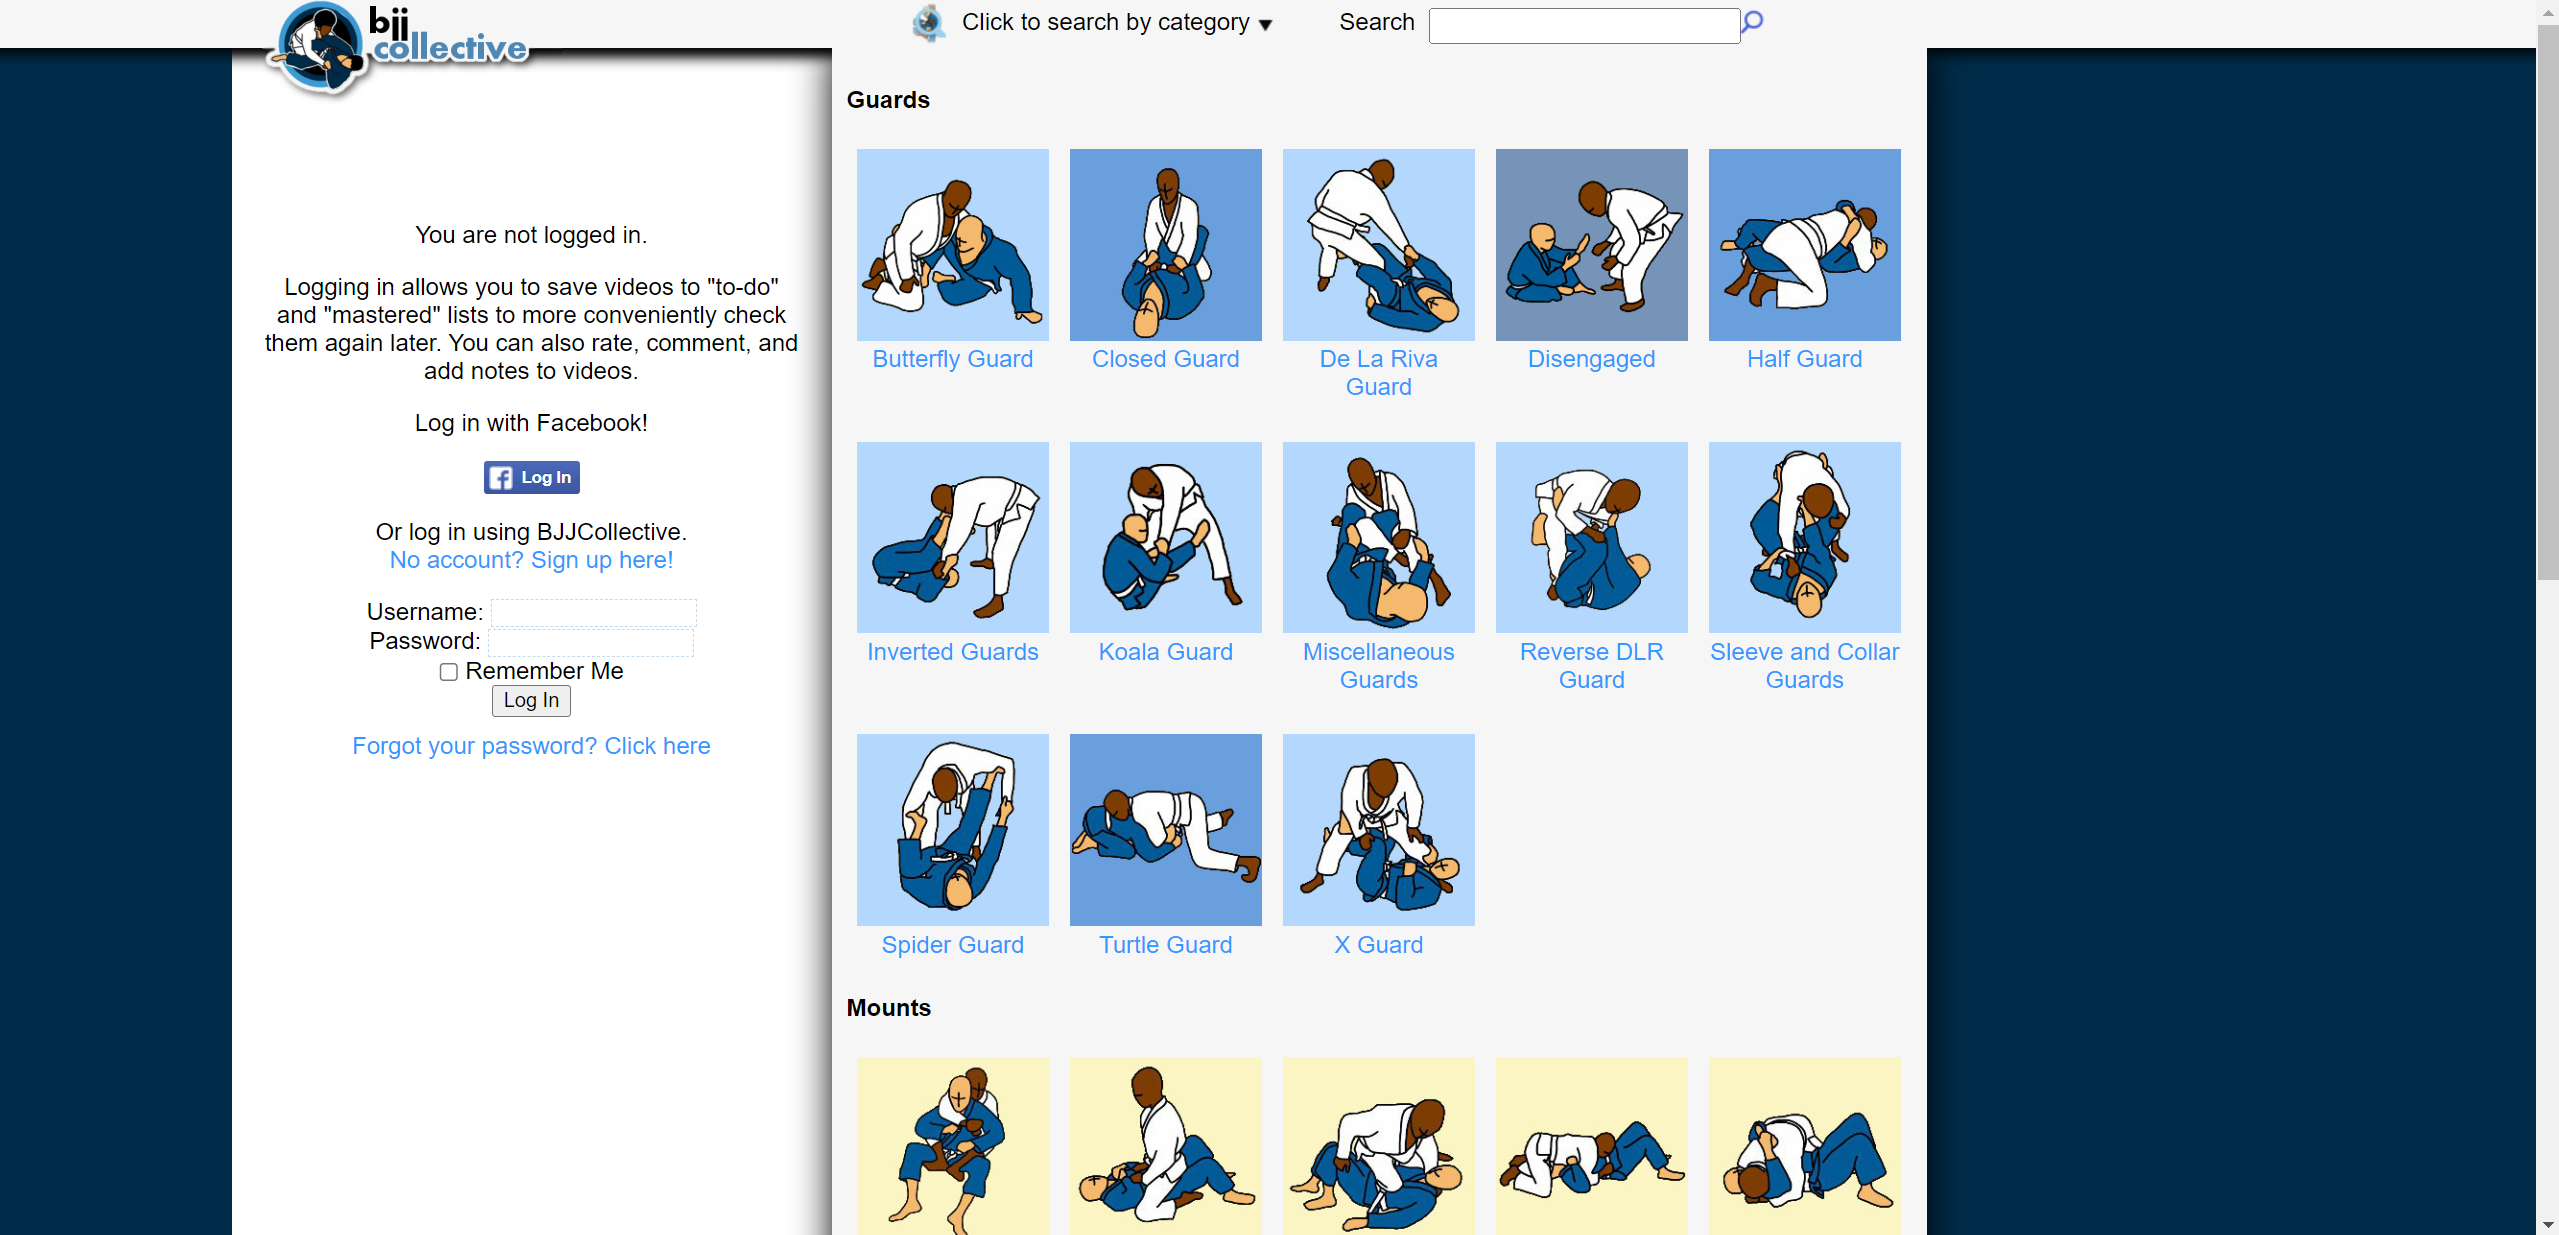This screenshot has width=2559, height=1235.
Task: Click the globe icon beside category search
Action: pos(929,23)
